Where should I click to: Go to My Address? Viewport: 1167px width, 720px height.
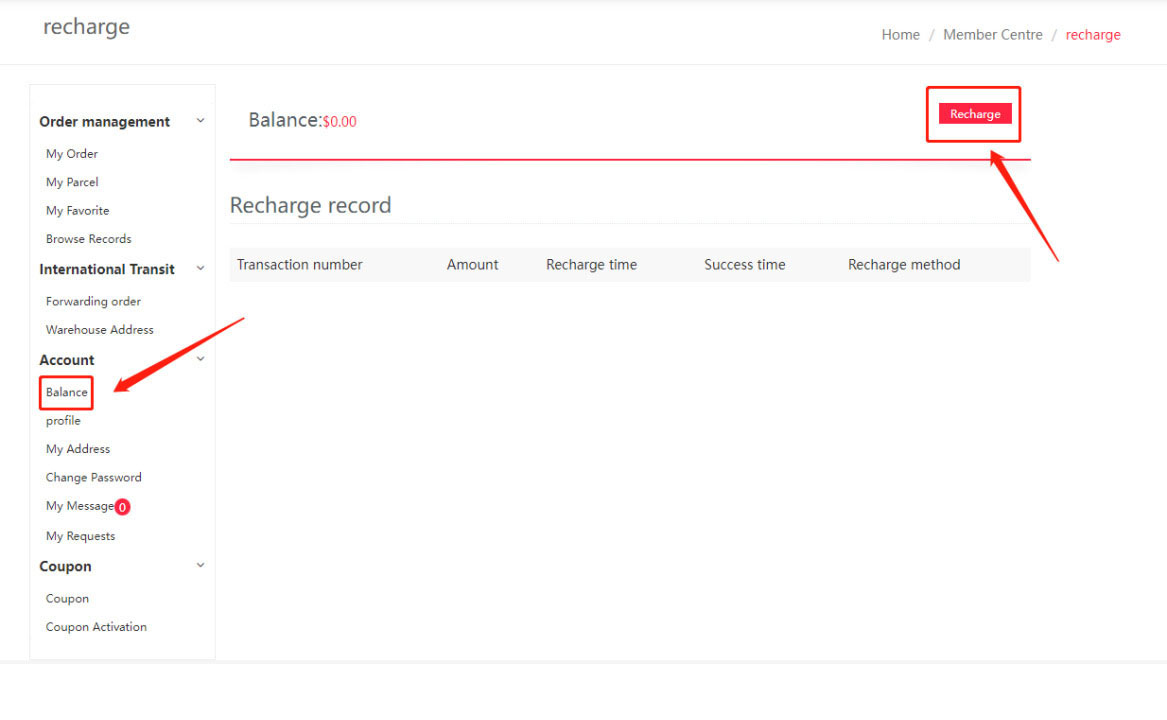[78, 449]
